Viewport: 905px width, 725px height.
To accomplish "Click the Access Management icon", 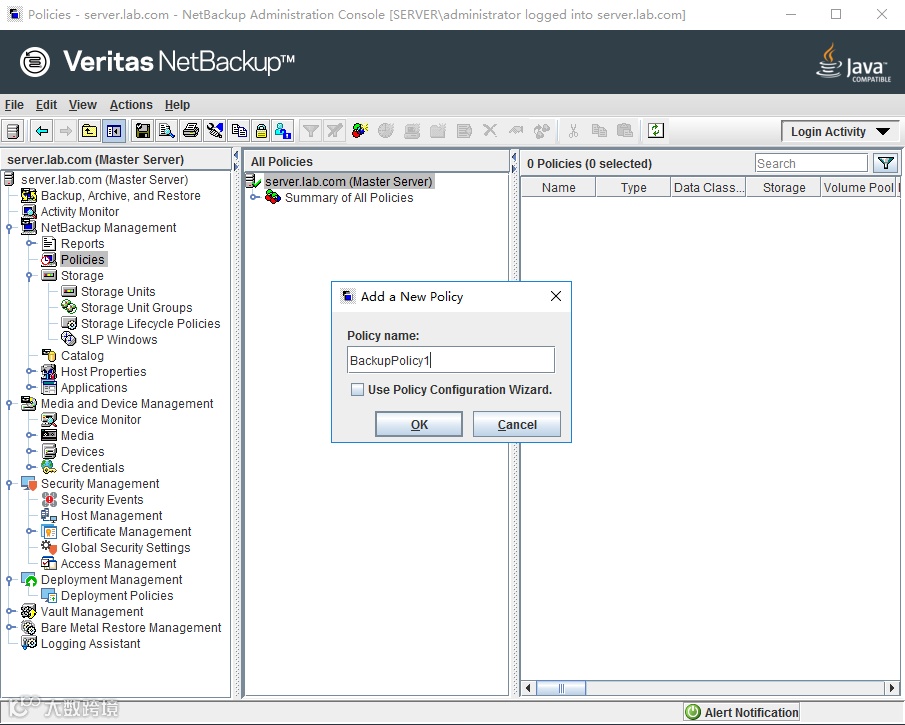I will point(49,563).
